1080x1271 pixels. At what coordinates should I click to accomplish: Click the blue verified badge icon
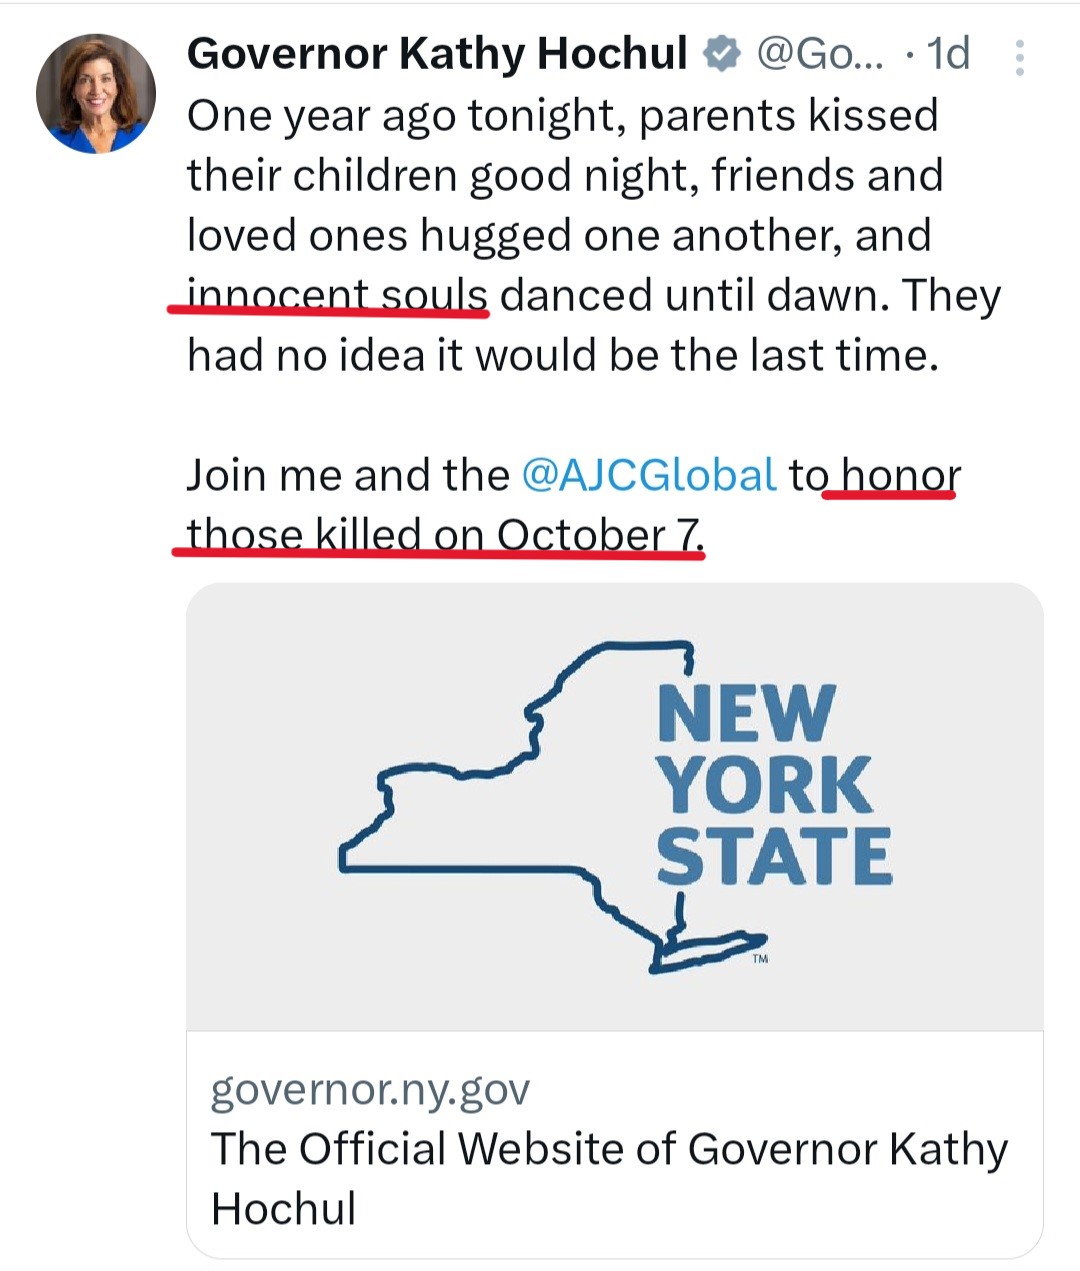(720, 54)
